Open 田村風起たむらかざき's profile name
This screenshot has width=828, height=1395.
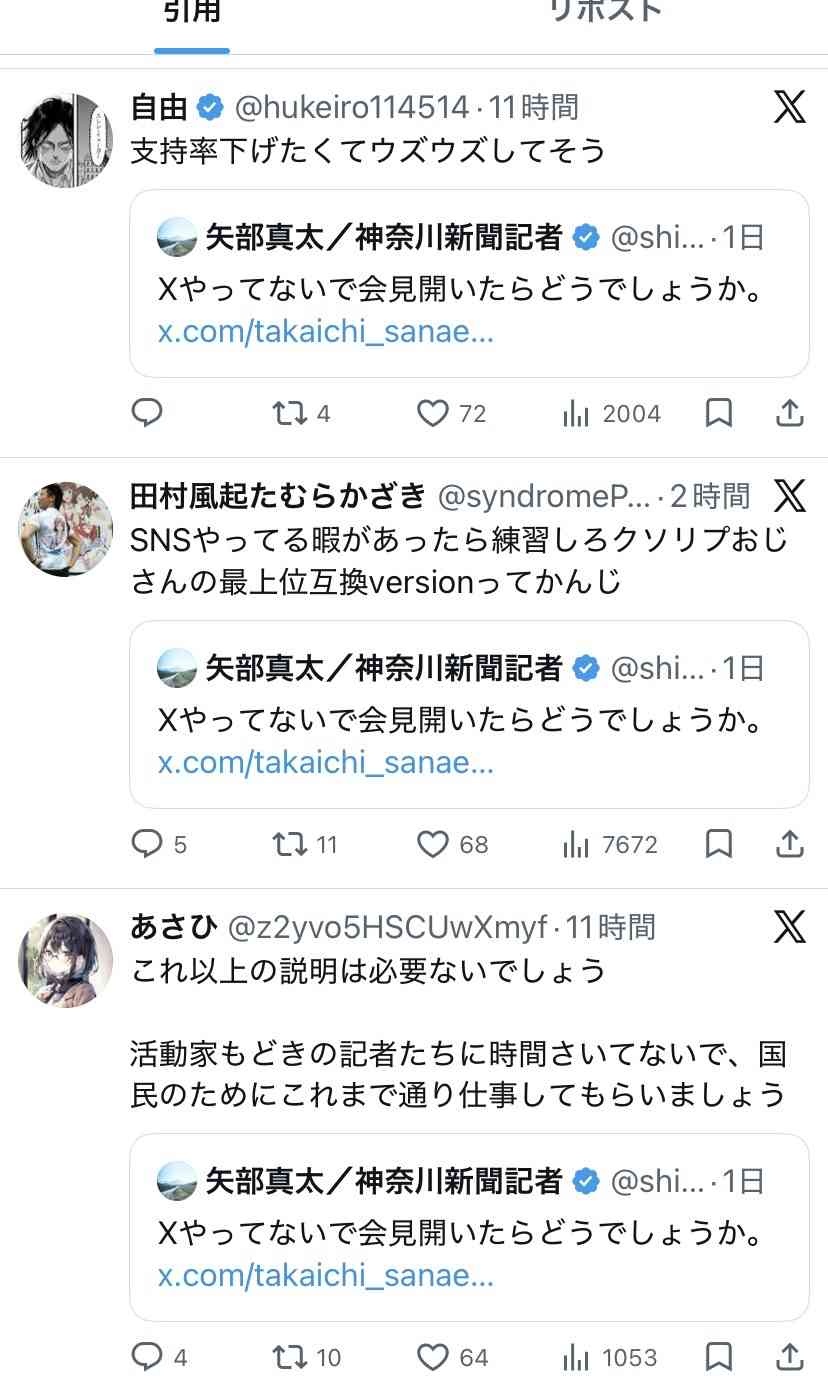[278, 495]
